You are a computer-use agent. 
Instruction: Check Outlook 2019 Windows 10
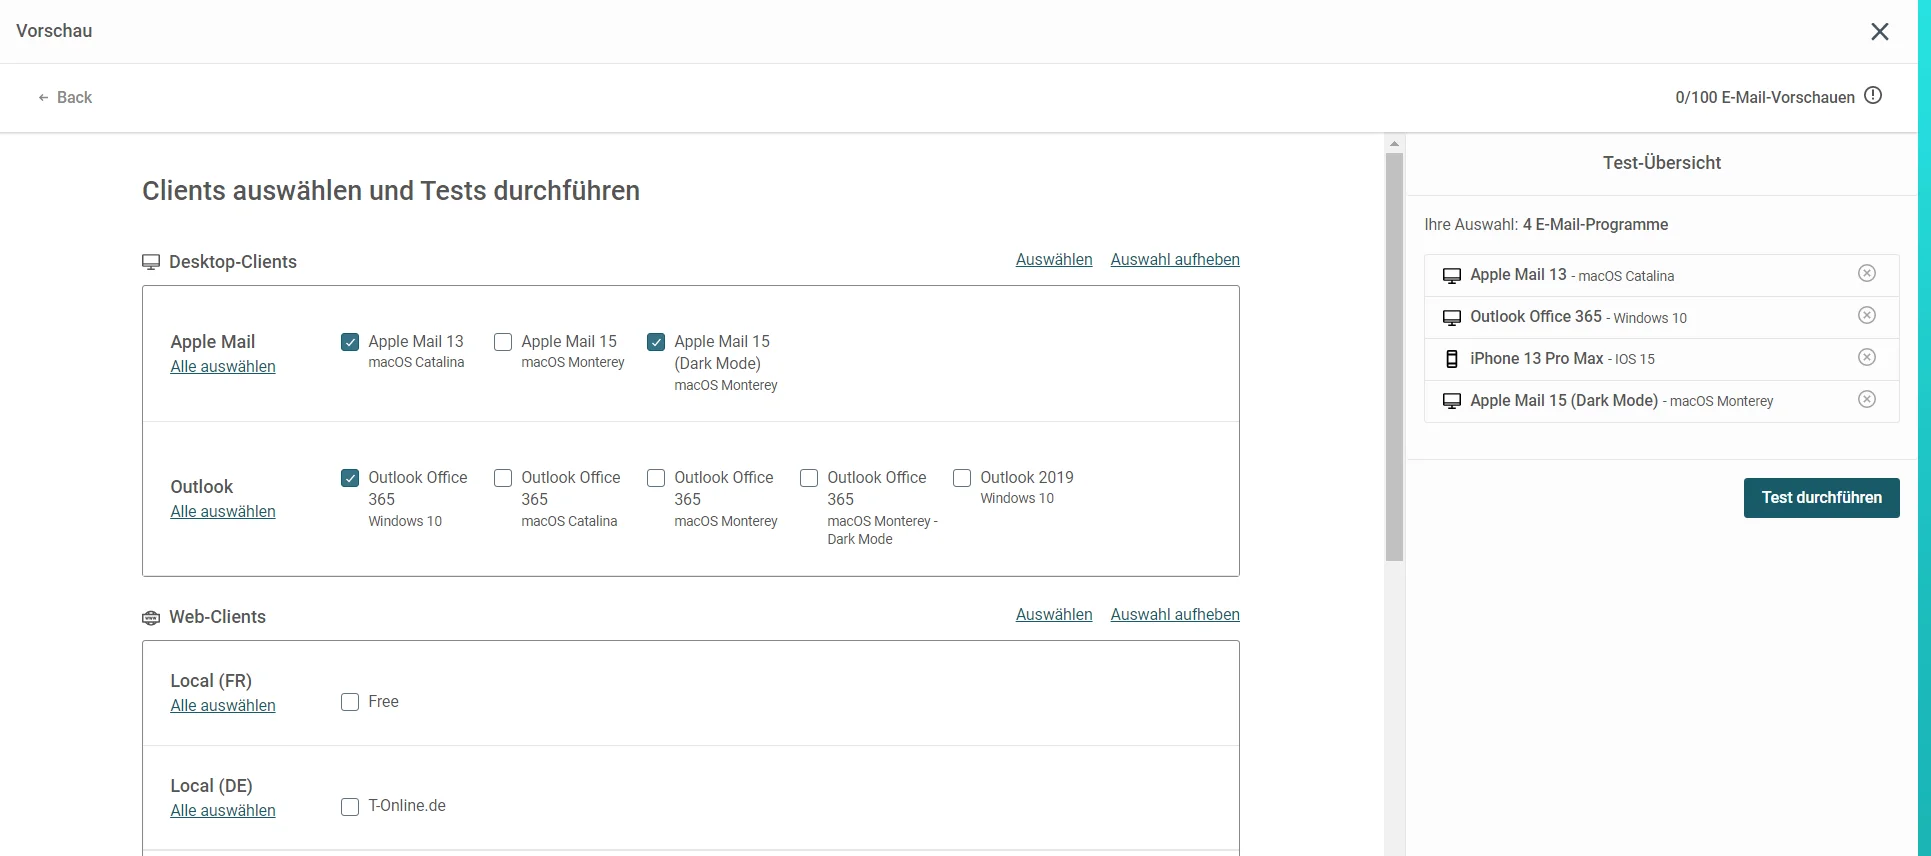click(962, 478)
